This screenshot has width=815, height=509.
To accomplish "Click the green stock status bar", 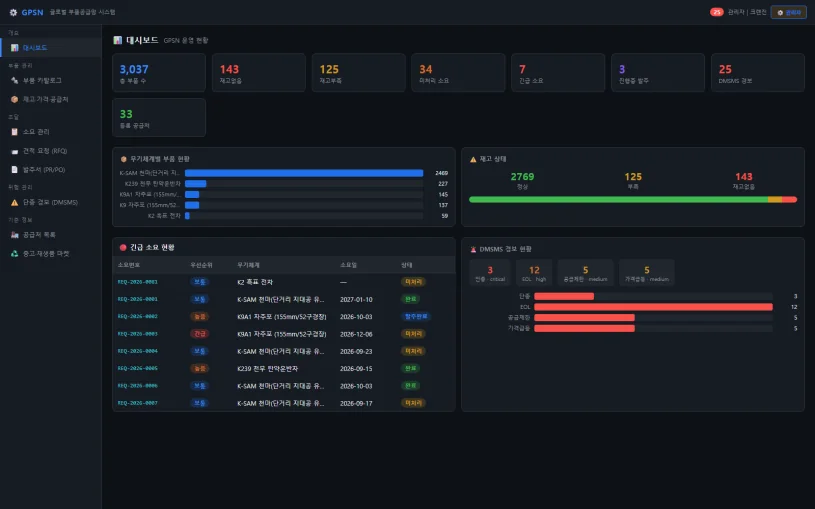I will click(x=619, y=200).
